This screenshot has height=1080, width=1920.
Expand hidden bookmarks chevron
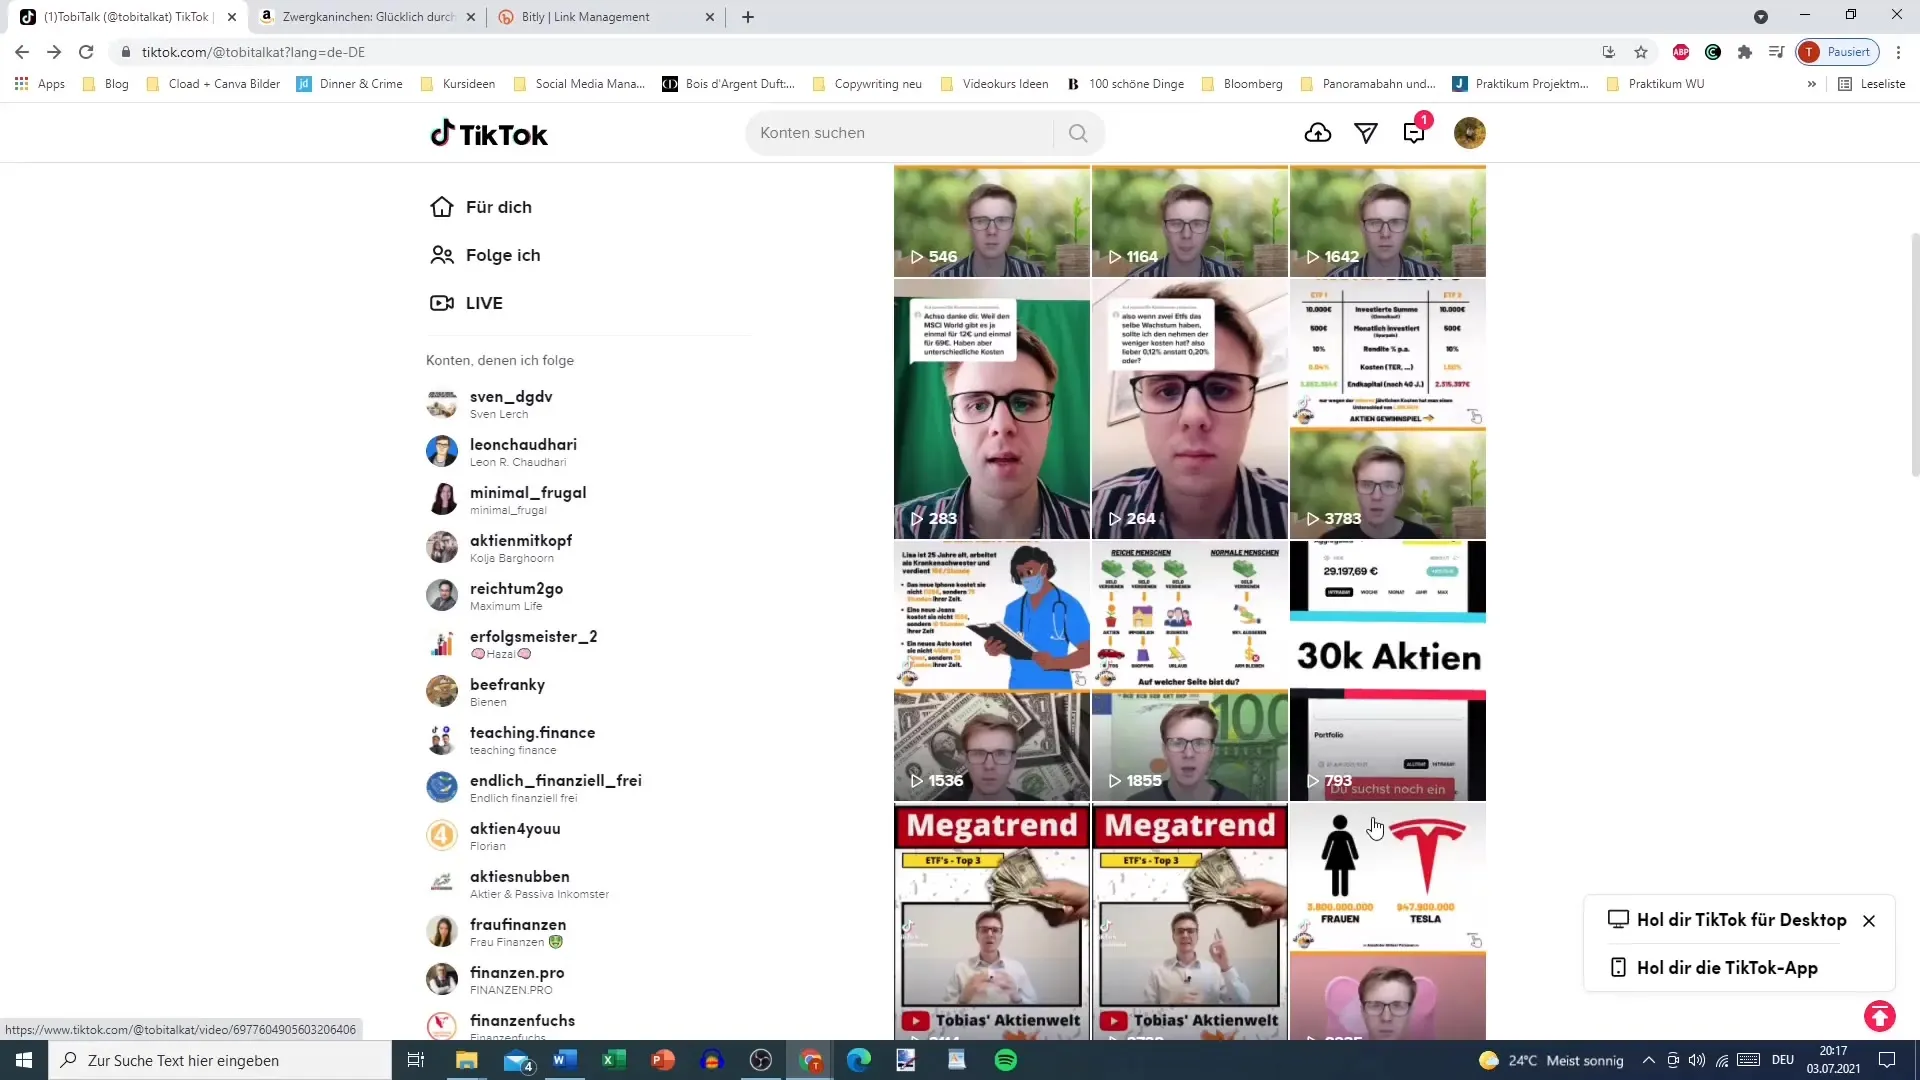tap(1812, 84)
